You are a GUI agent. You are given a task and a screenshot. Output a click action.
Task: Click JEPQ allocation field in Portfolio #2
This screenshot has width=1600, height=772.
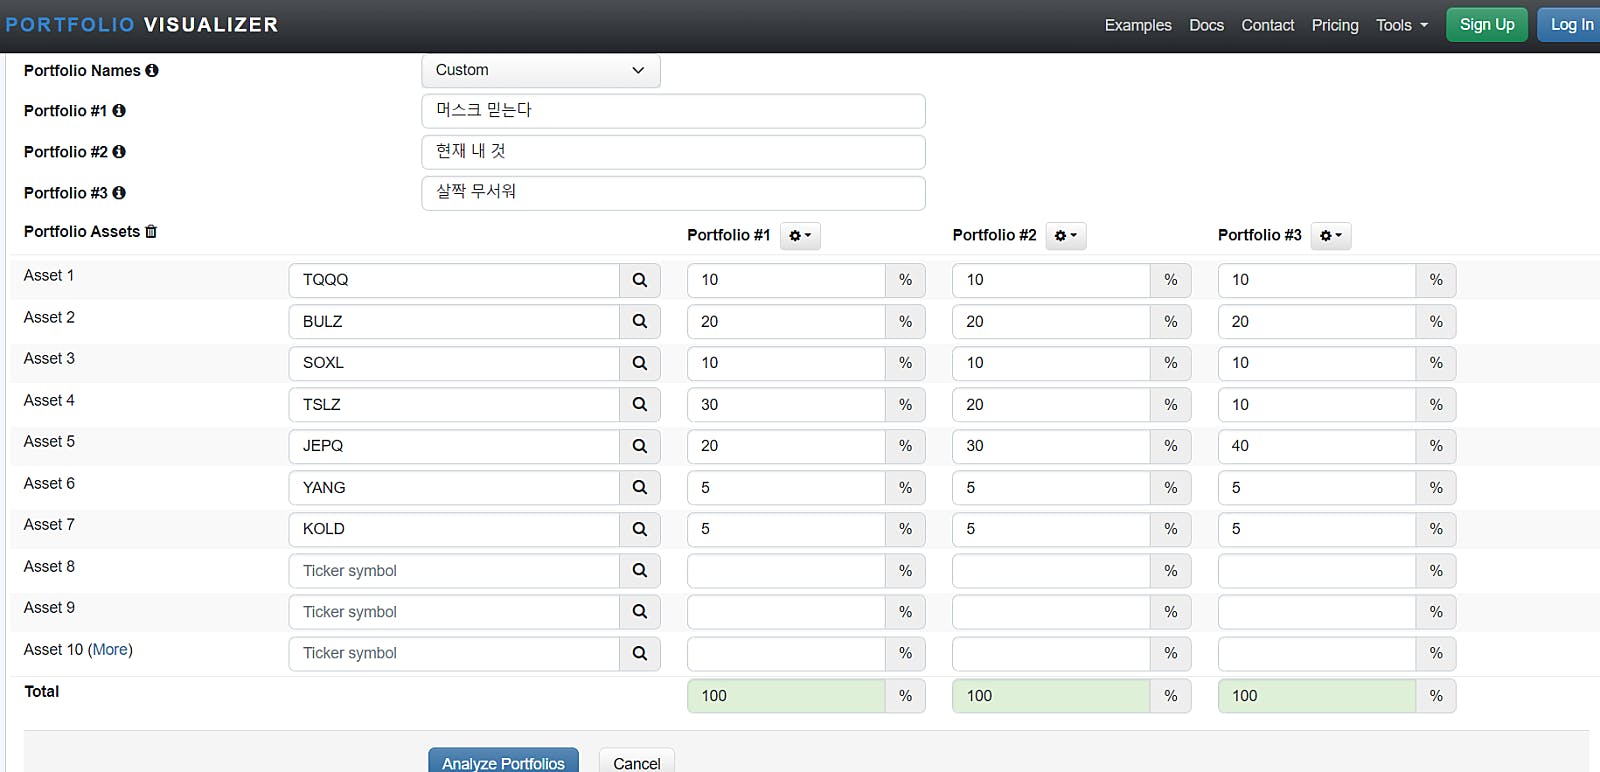1051,446
